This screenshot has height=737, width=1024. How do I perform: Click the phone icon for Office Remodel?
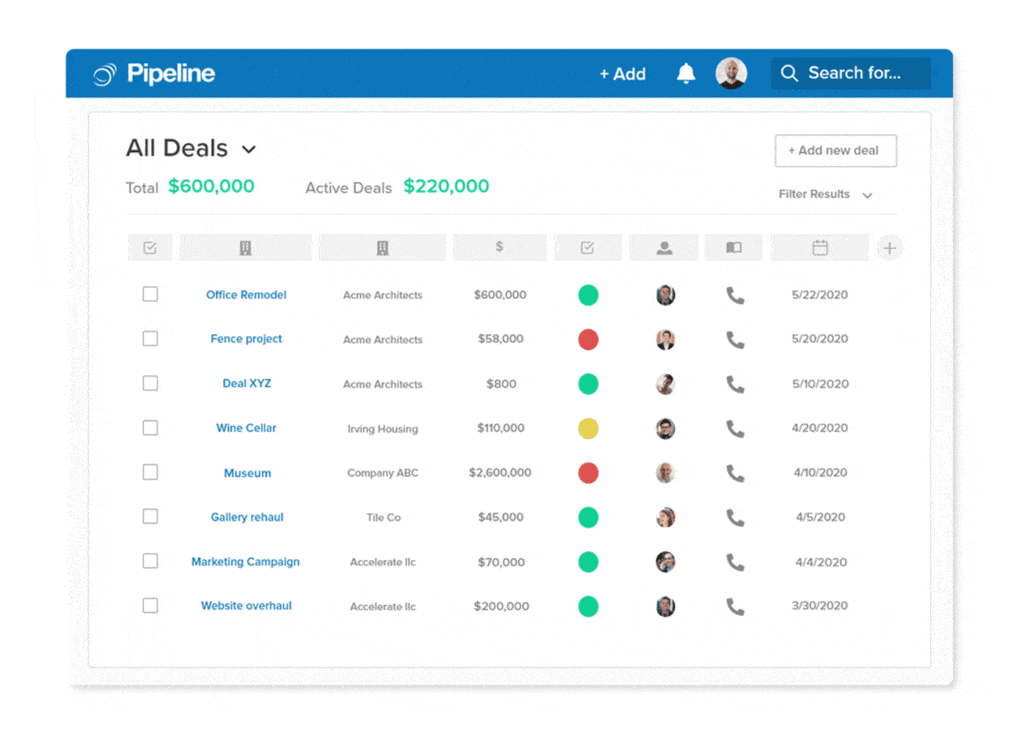735,295
